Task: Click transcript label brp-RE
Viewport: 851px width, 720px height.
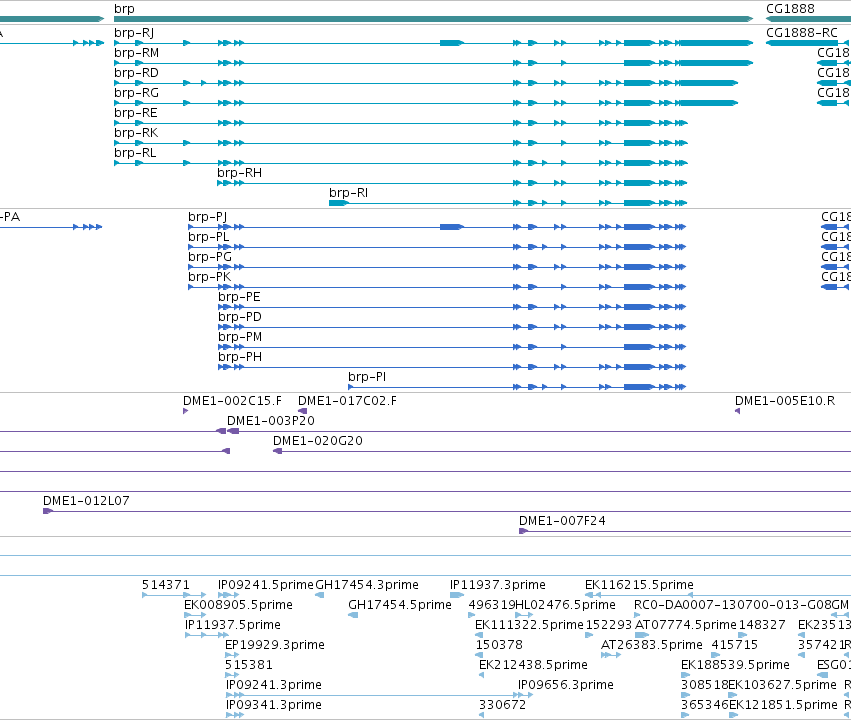Action: click(x=136, y=113)
